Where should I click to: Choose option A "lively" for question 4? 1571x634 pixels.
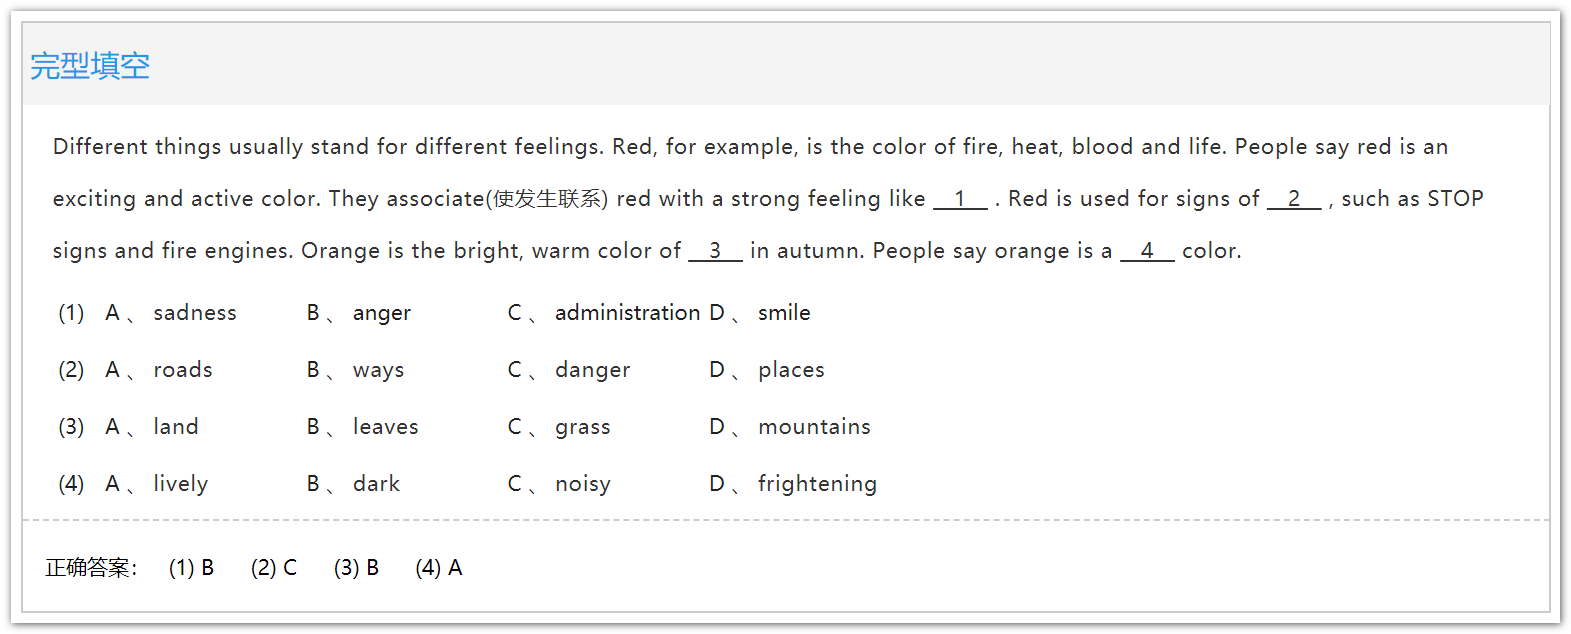180,484
